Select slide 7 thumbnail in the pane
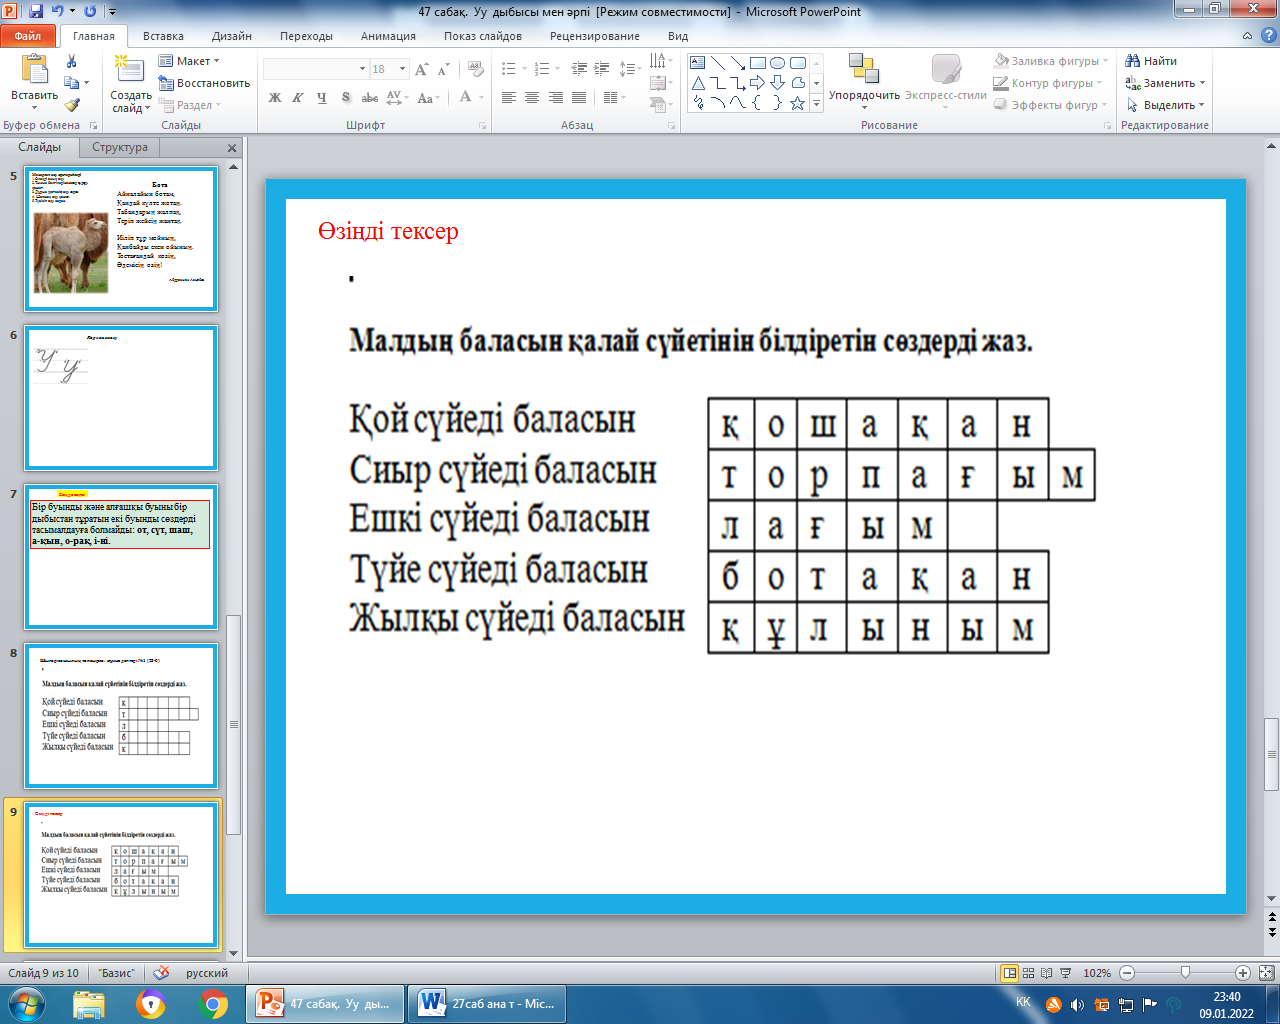The width and height of the screenshot is (1280, 1024). pos(121,557)
